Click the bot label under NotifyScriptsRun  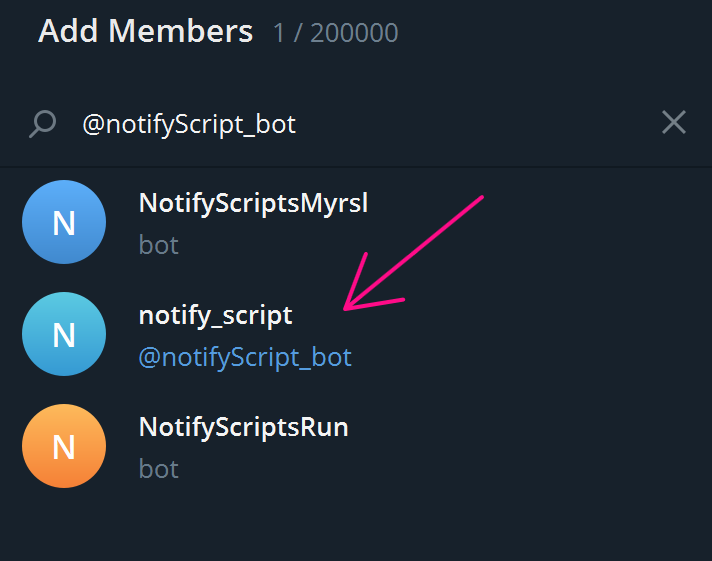(158, 469)
